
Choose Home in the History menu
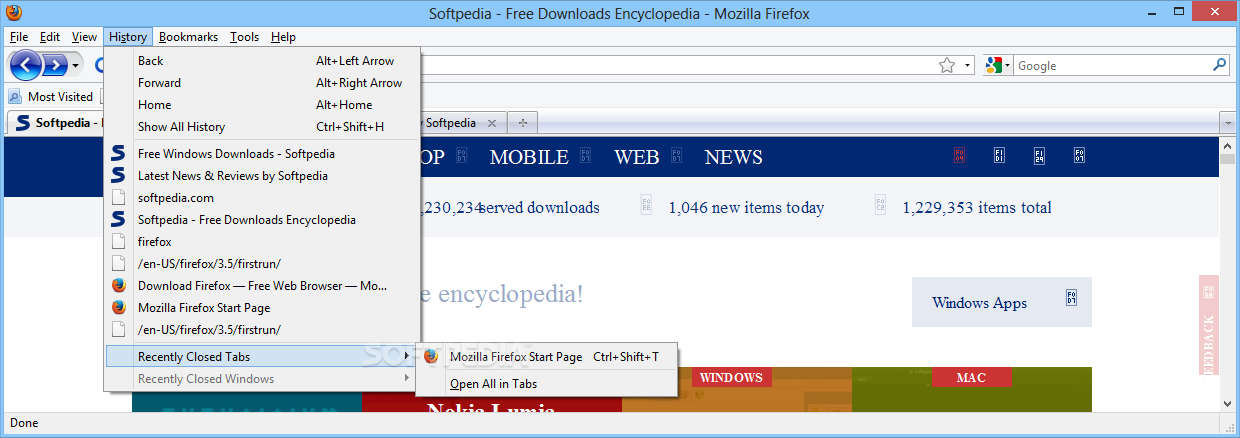point(263,105)
